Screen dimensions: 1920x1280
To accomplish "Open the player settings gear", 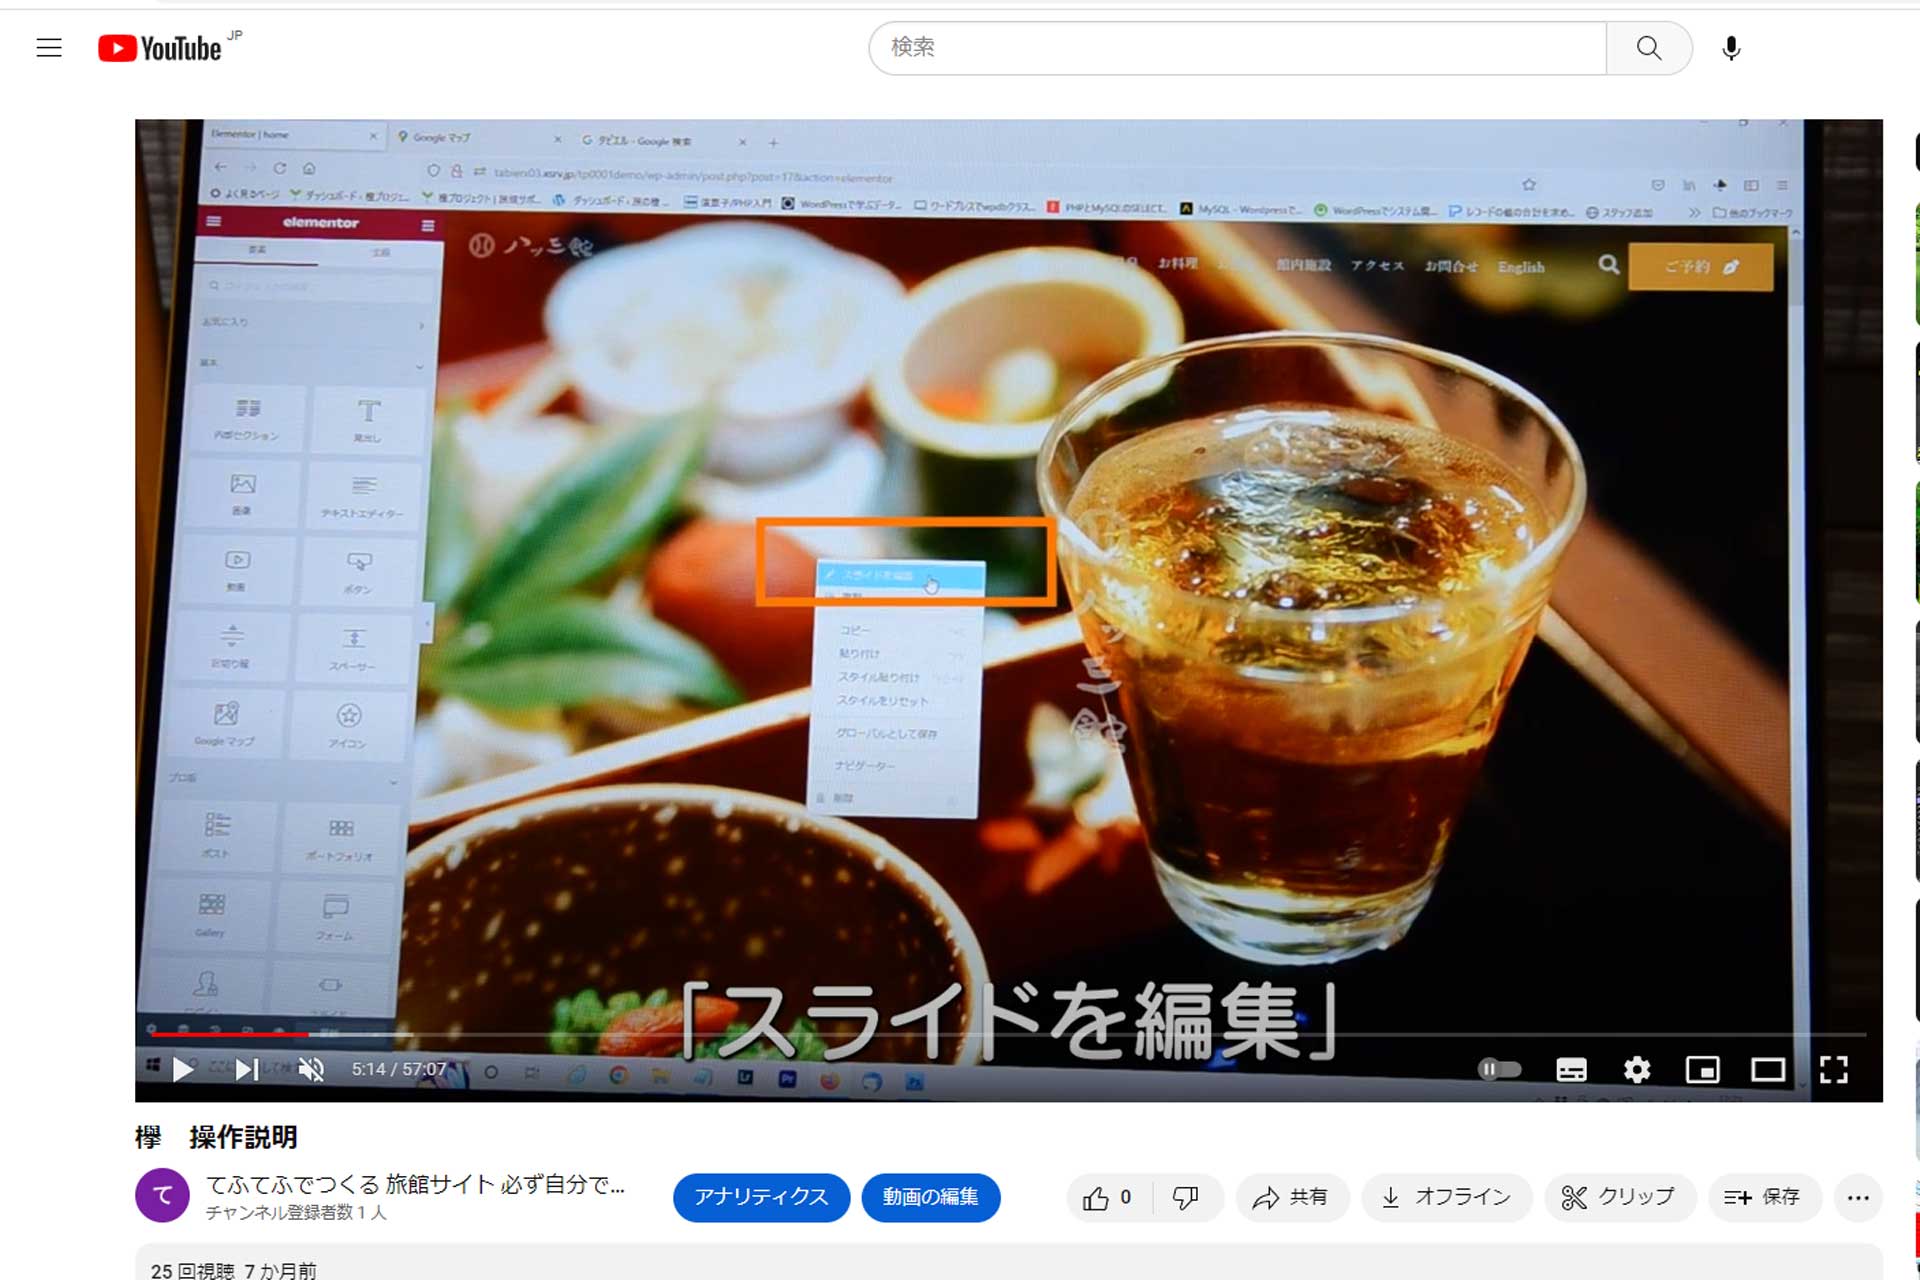I will point(1637,1070).
